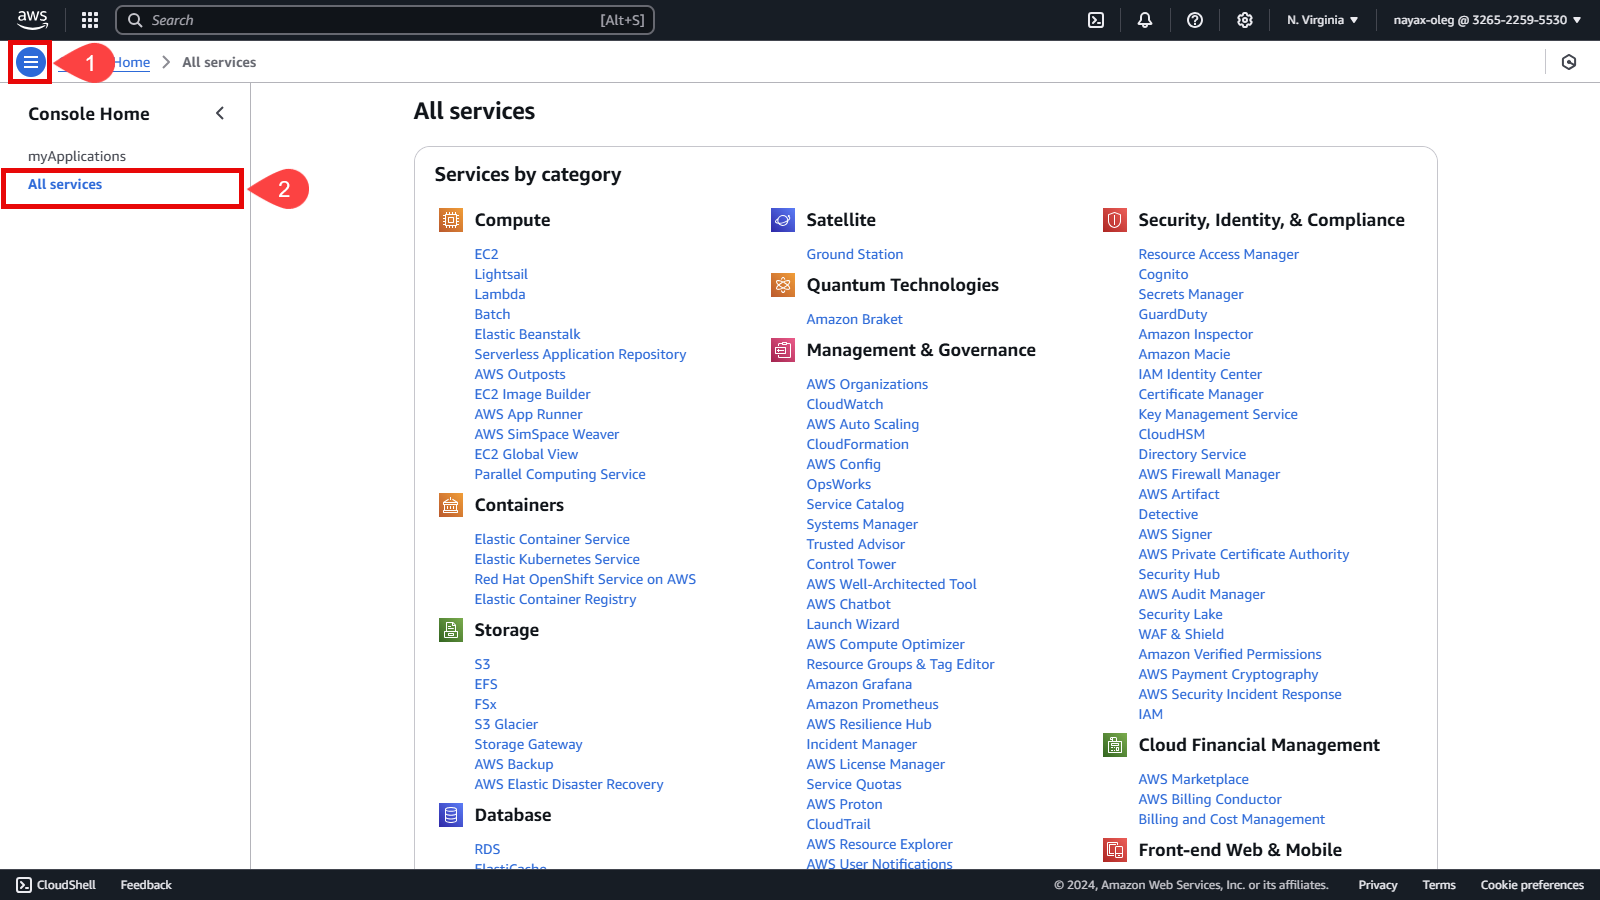1600x900 pixels.
Task: Click the hexagon icon below the account menu
Action: coord(1569,62)
